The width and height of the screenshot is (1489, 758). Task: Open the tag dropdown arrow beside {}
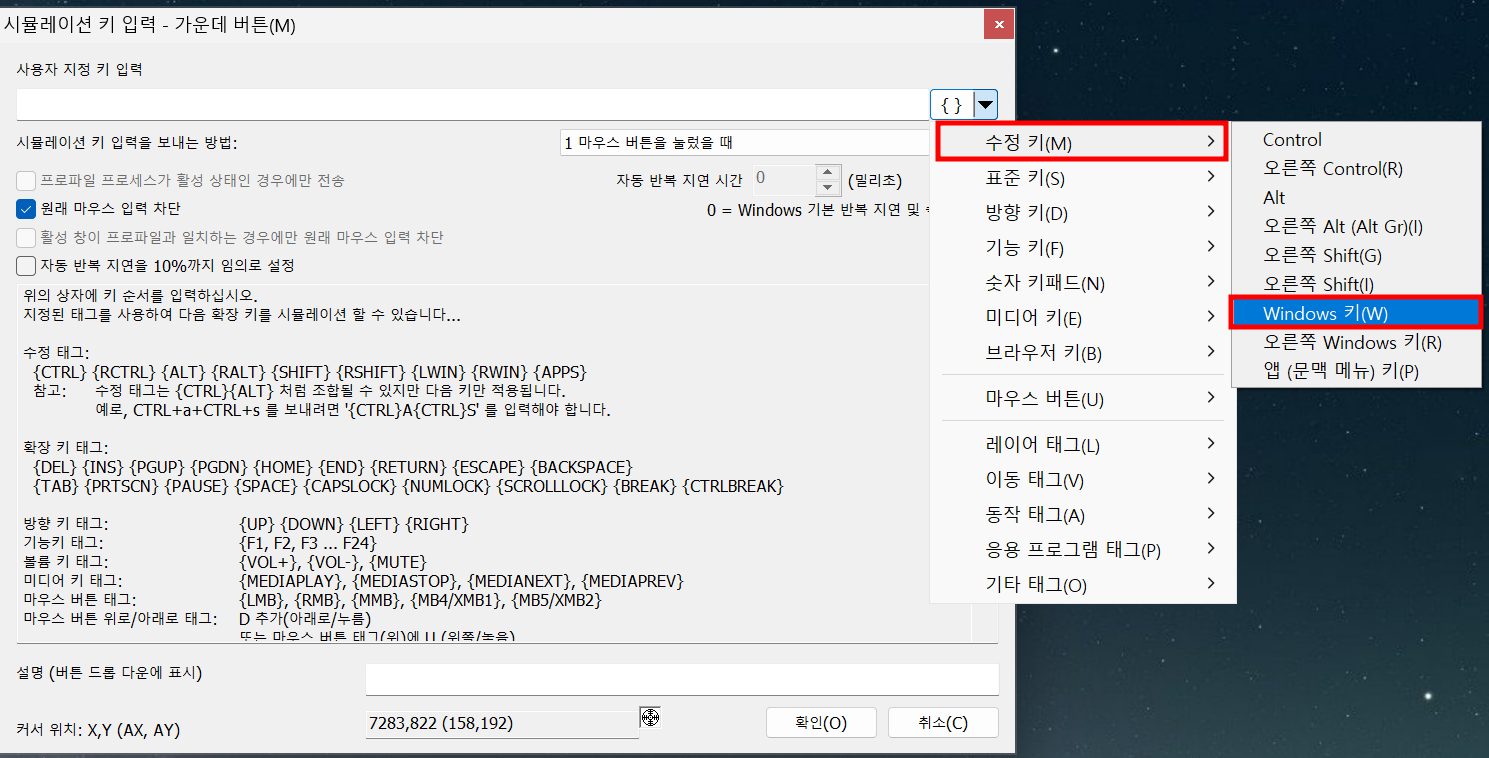click(x=984, y=104)
